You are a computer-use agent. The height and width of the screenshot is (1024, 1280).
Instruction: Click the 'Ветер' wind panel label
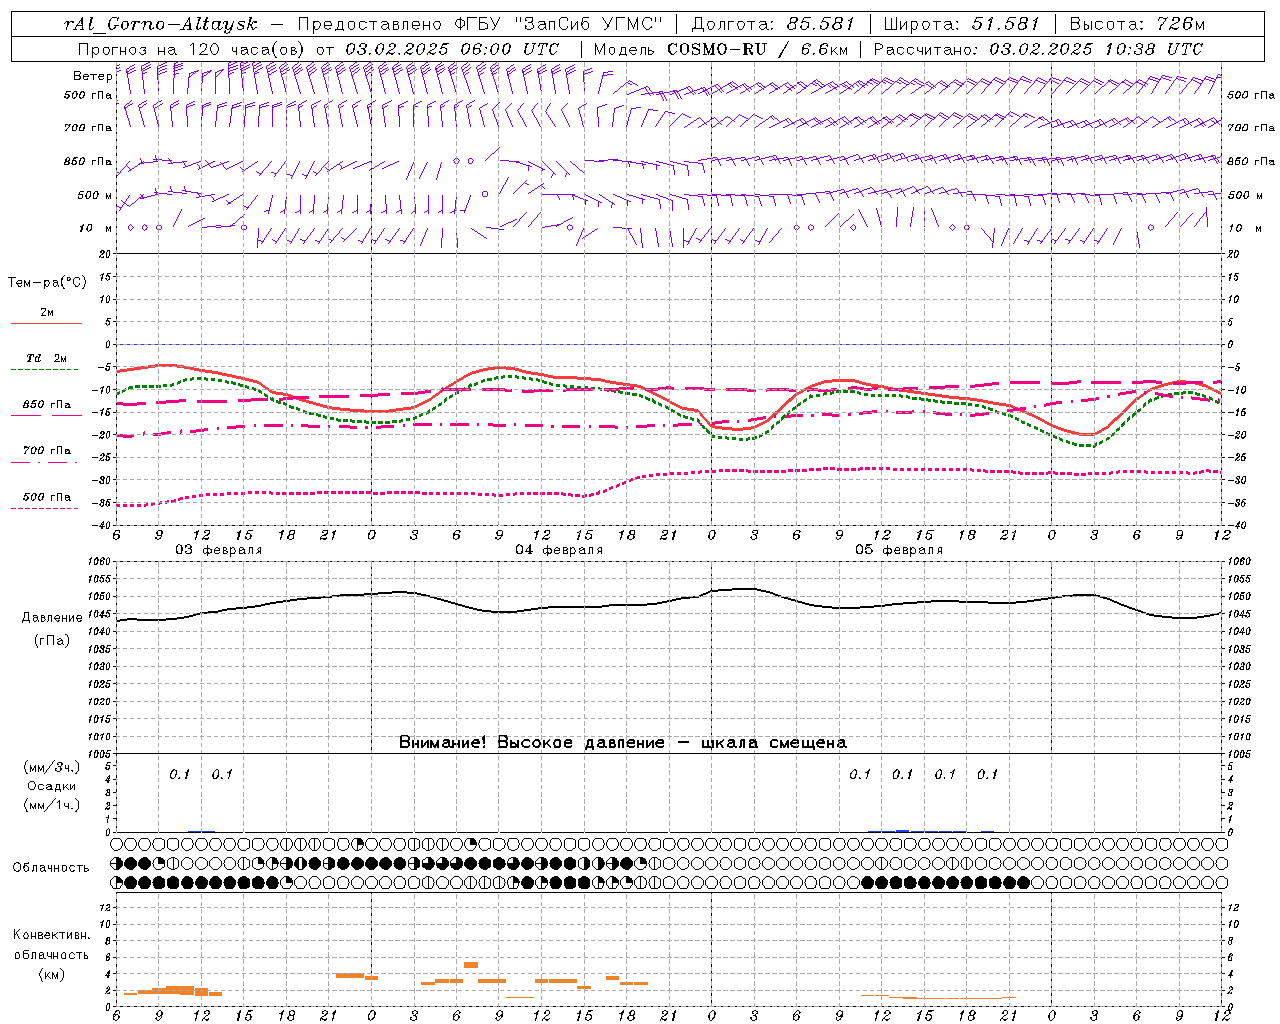point(92,76)
